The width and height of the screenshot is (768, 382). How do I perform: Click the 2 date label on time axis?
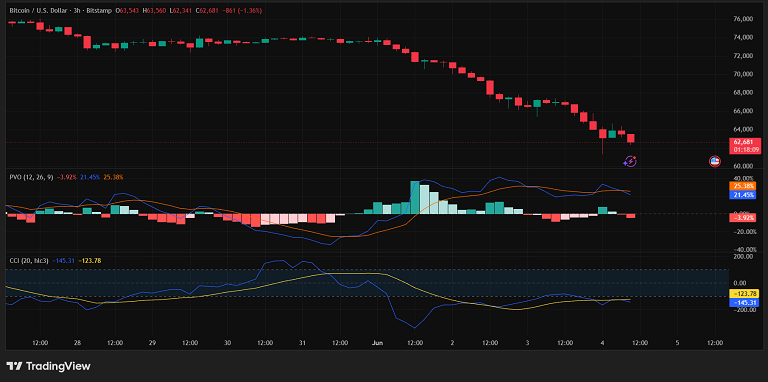(452, 343)
